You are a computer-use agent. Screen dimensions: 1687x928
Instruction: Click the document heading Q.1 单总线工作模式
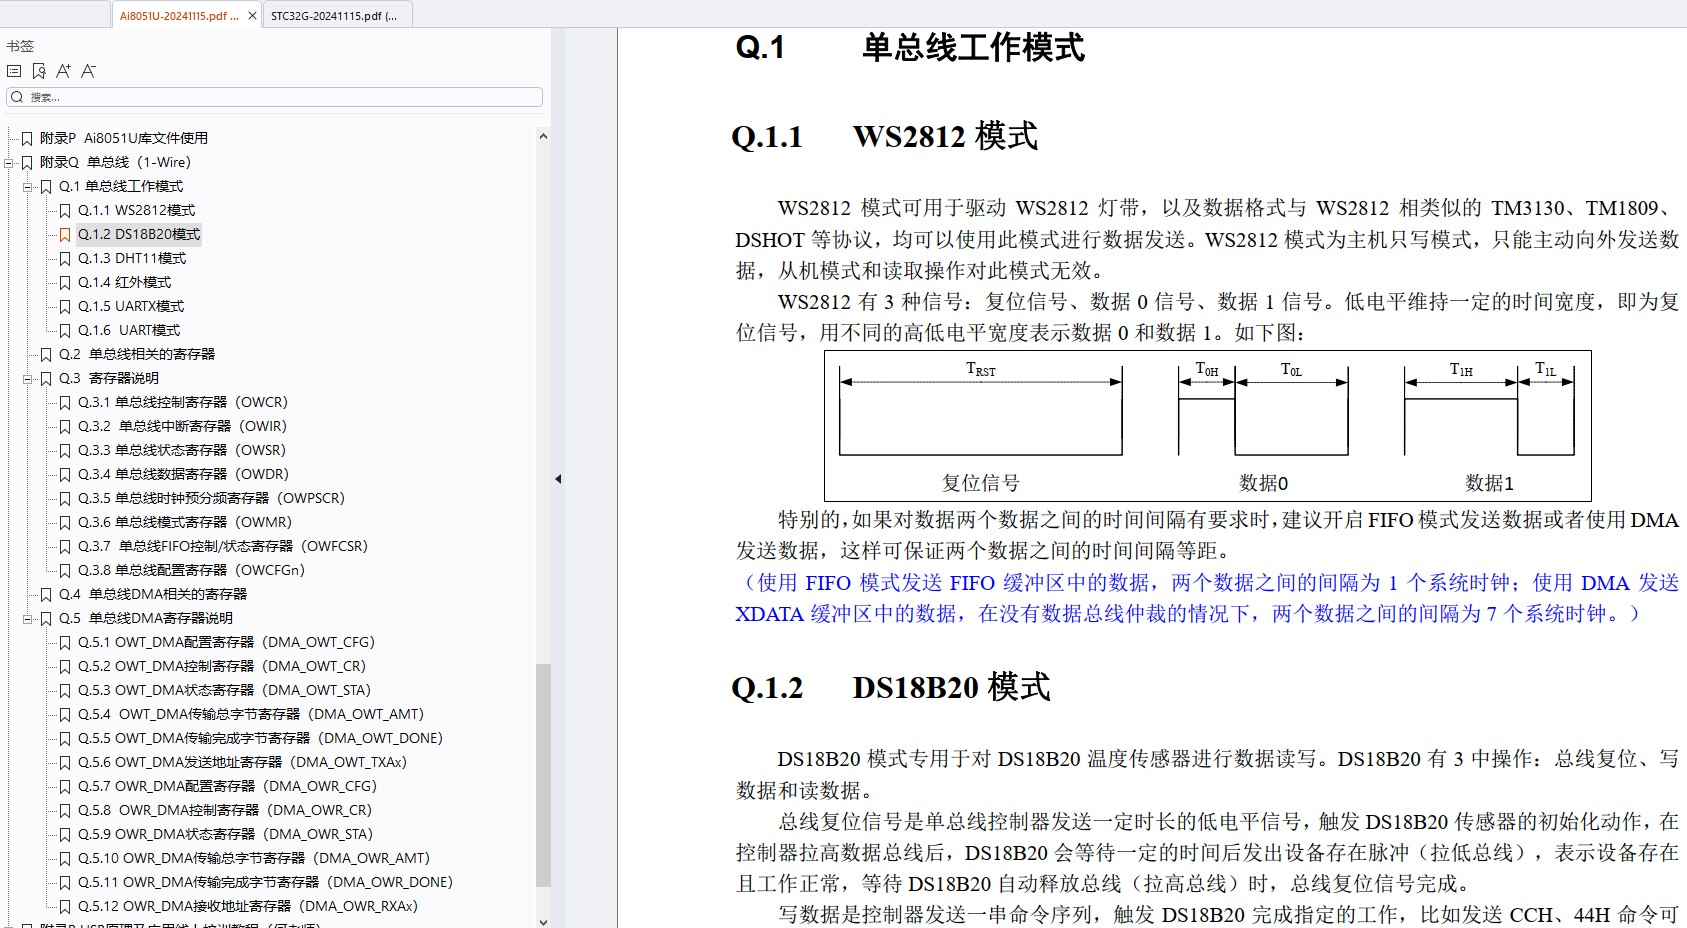pyautogui.click(x=910, y=47)
